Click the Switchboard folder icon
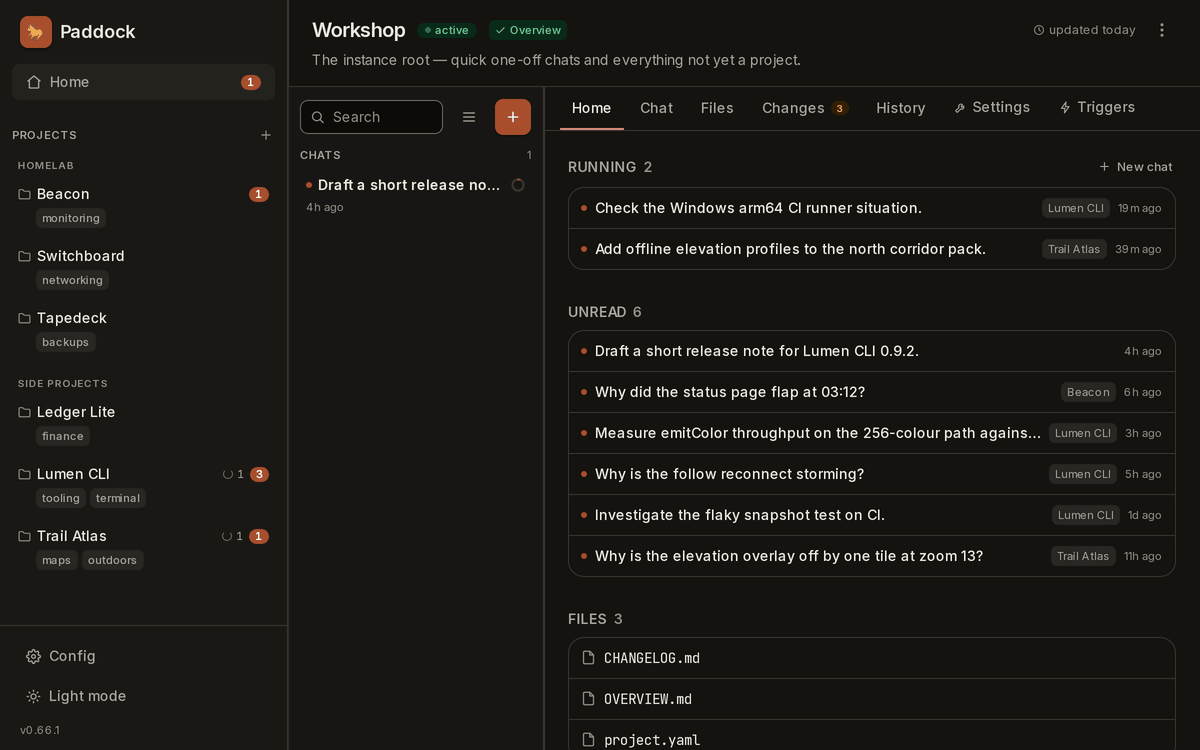The width and height of the screenshot is (1200, 750). pyautogui.click(x=25, y=256)
